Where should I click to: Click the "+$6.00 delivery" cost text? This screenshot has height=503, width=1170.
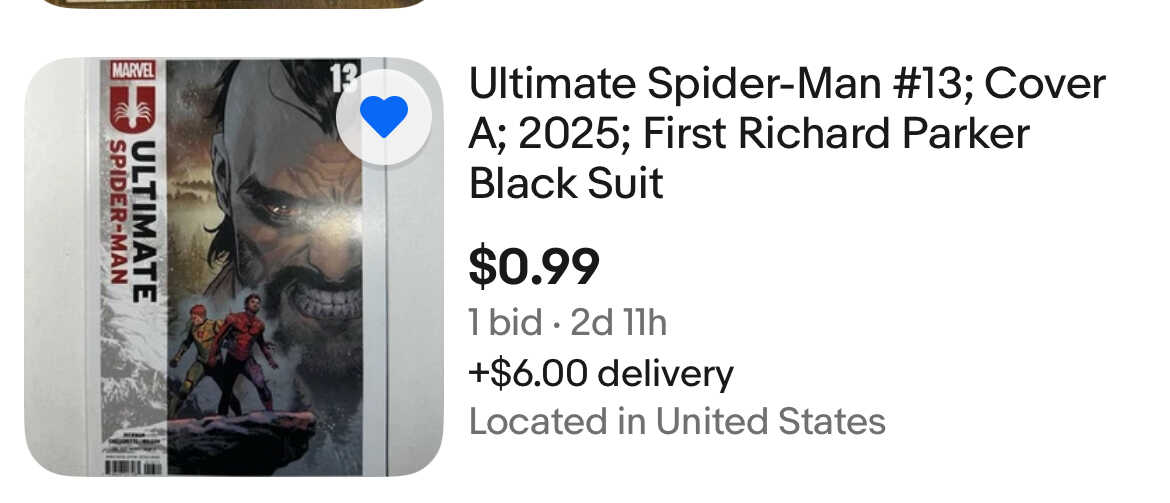click(601, 374)
